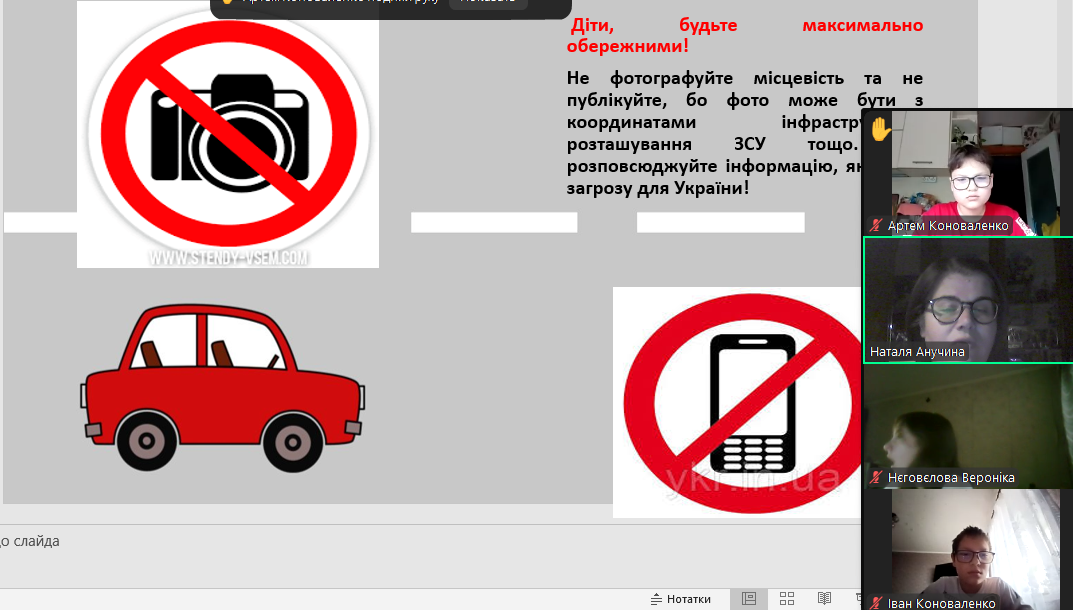
Task: Click muted microphone icon beside Нєговєлова Вероніка
Action: [x=875, y=477]
